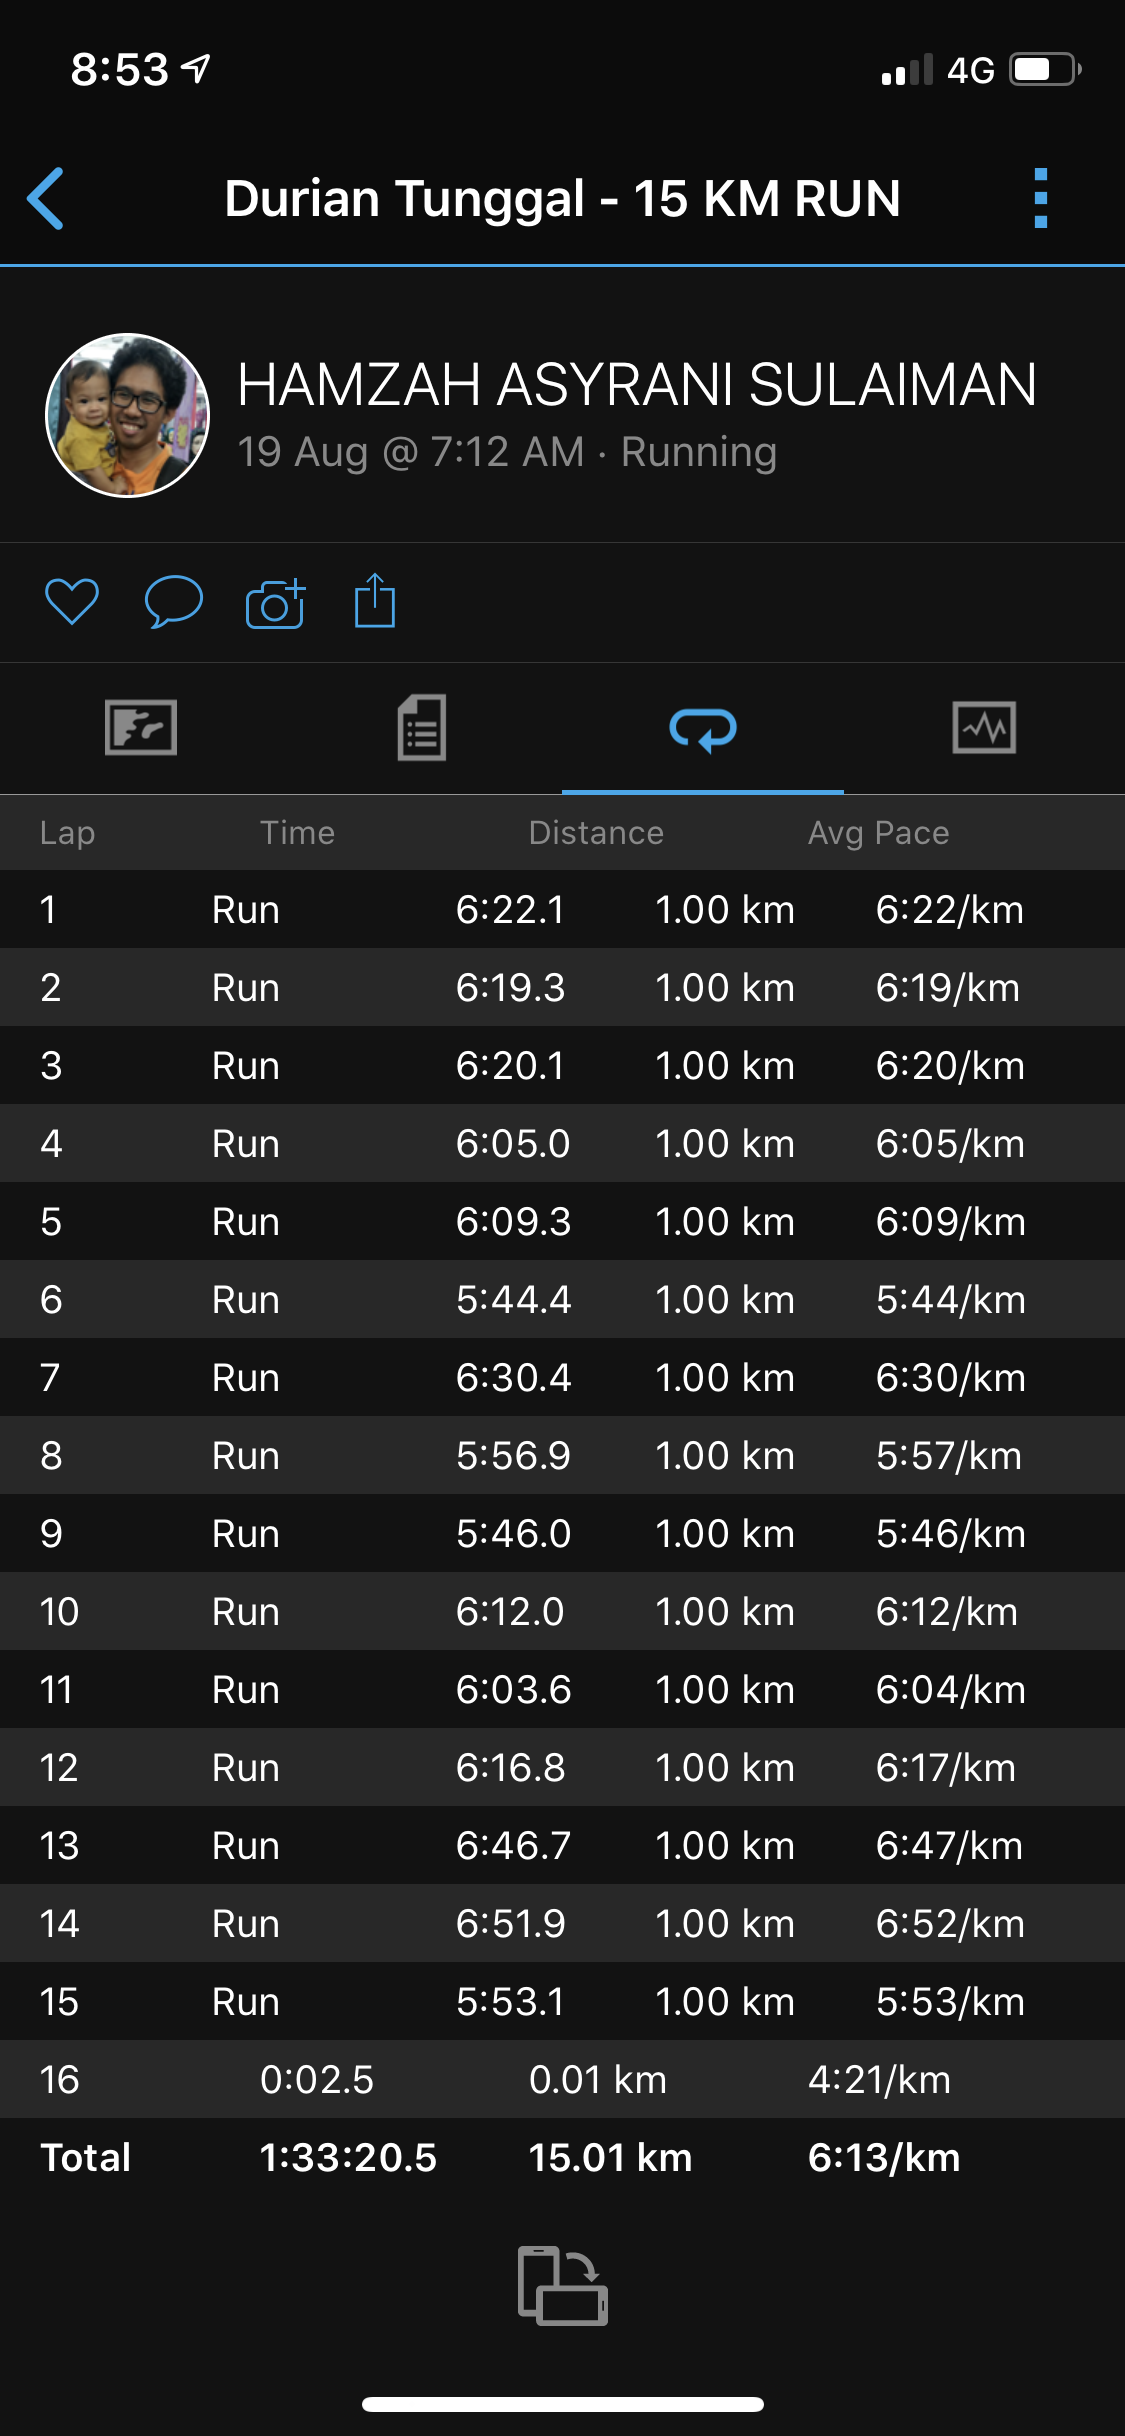Tap the share icon
1125x2436 pixels.
(375, 601)
